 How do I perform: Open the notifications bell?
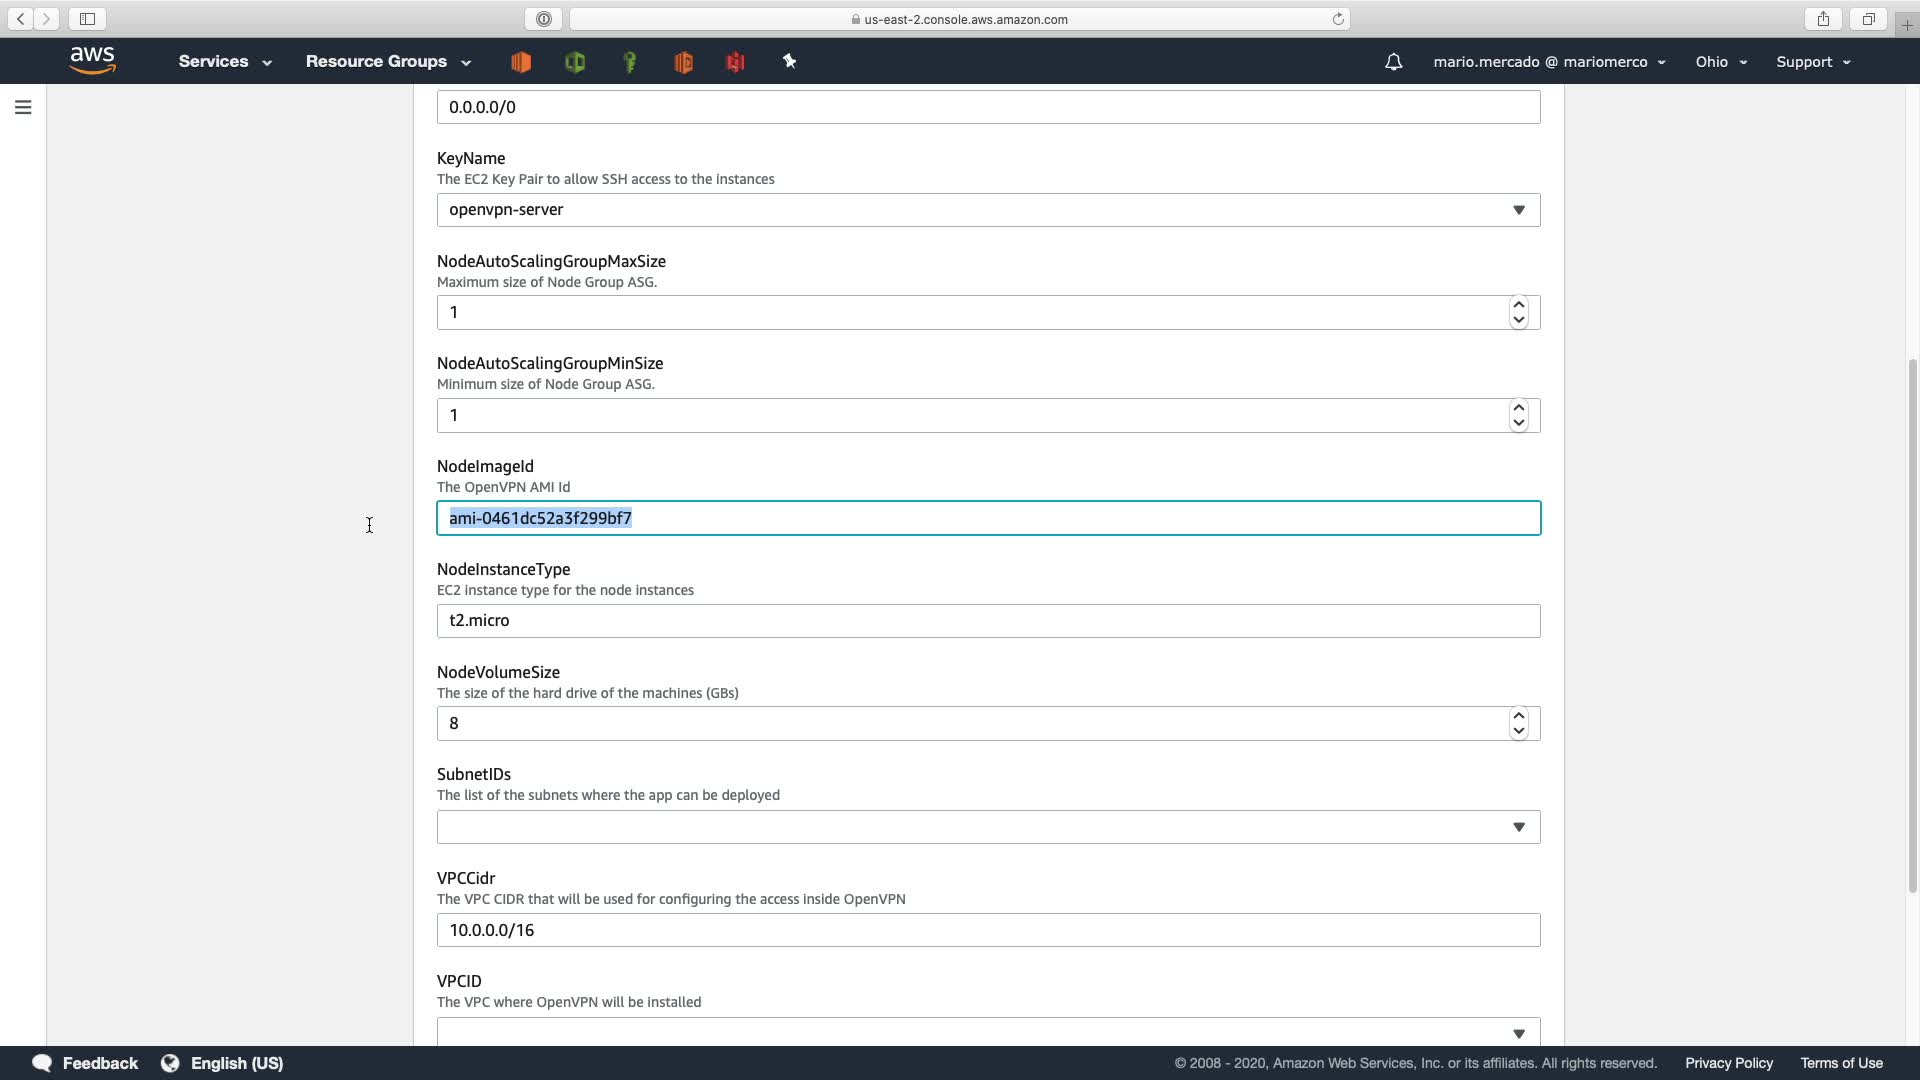1393,62
